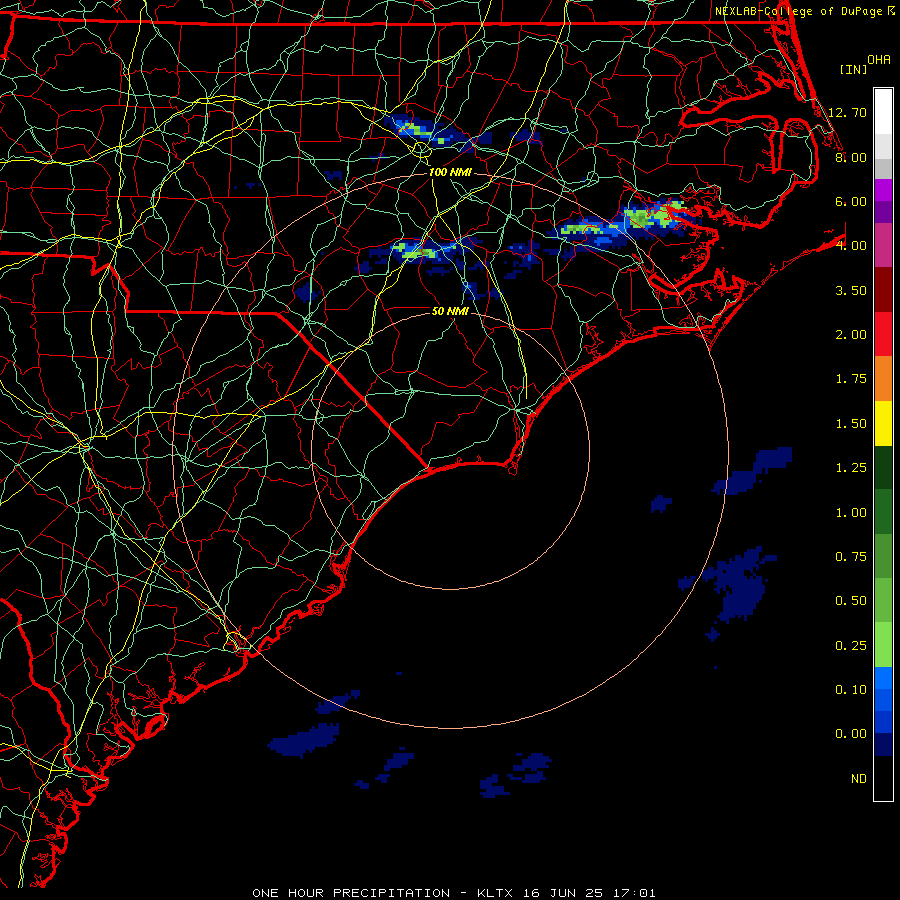The image size is (900, 900).
Task: Select the 6.00 legend value
Action: [x=851, y=201]
